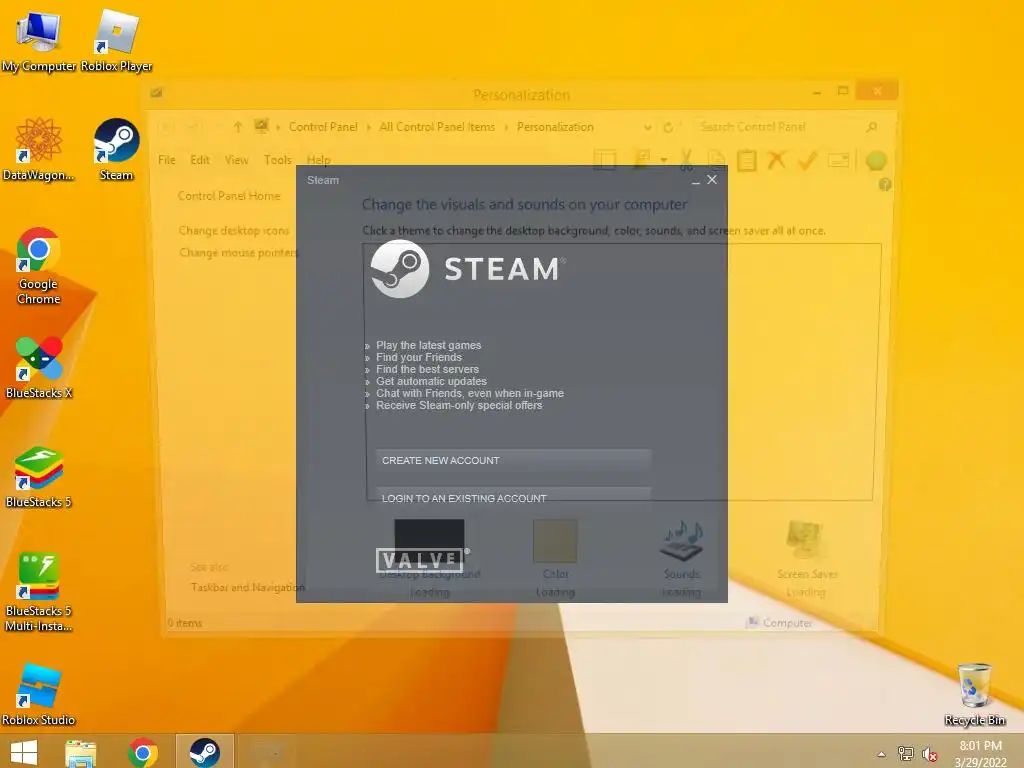Image resolution: width=1024 pixels, height=768 pixels.
Task: Click LOGIN TO AN EXISTING ACCOUNT in Steam
Action: click(x=513, y=498)
